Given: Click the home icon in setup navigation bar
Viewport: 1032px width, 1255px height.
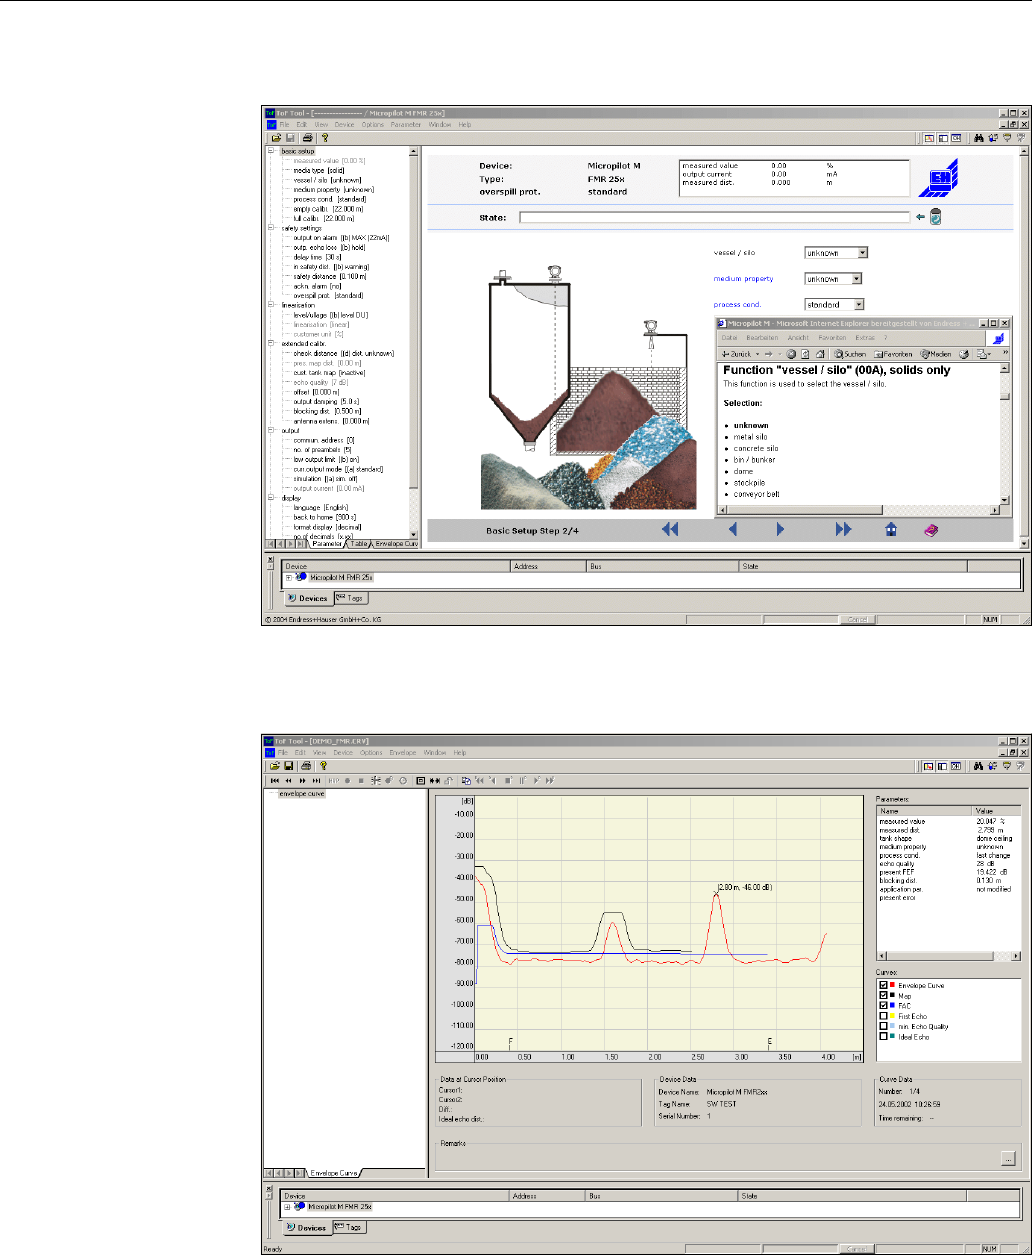Looking at the screenshot, I should (x=890, y=531).
